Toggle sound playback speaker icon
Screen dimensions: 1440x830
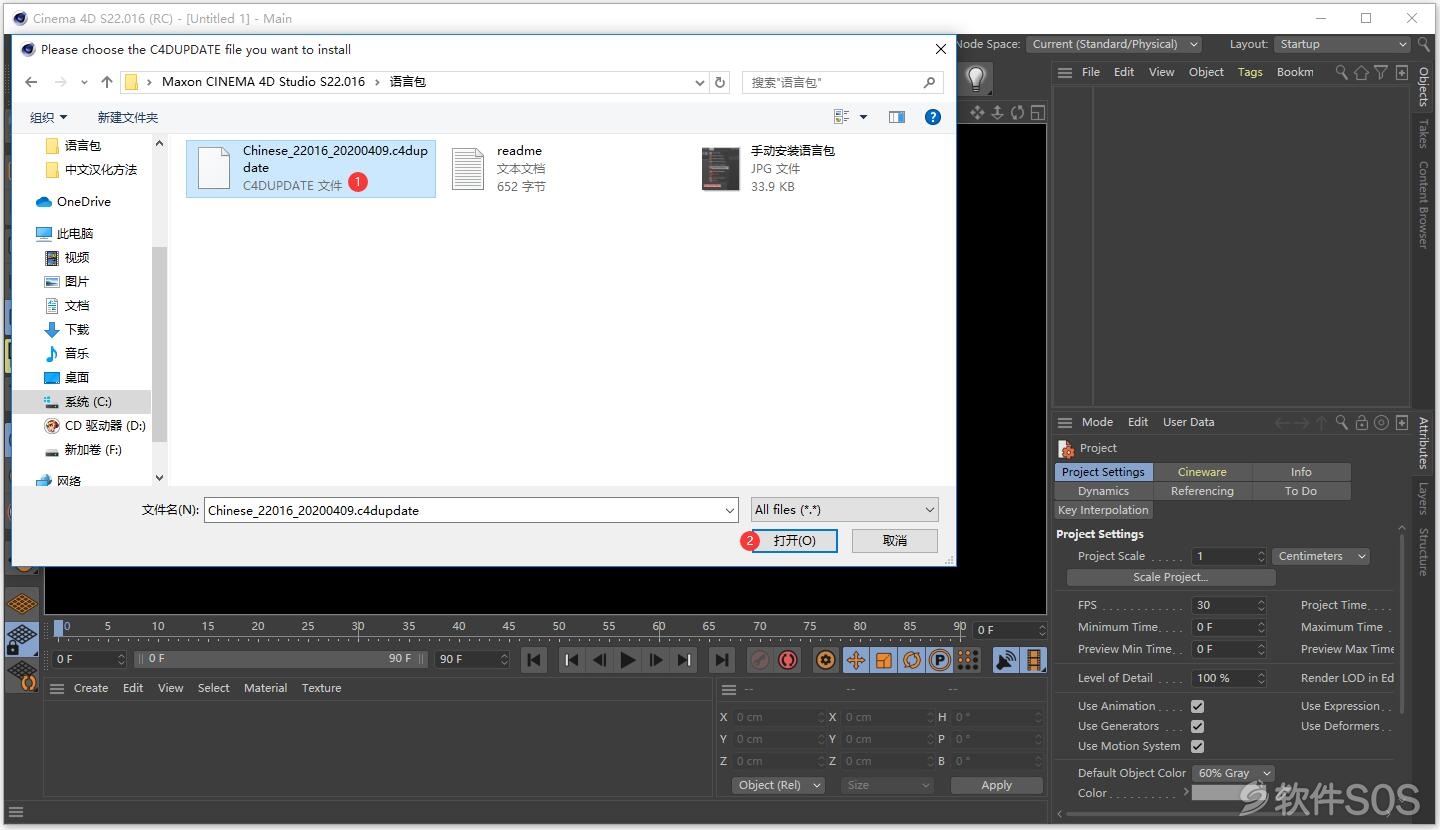[x=1005, y=660]
